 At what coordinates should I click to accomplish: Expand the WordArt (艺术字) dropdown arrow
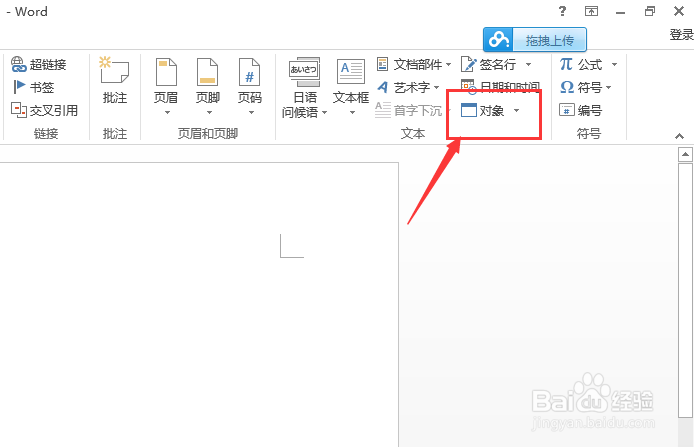click(x=436, y=87)
